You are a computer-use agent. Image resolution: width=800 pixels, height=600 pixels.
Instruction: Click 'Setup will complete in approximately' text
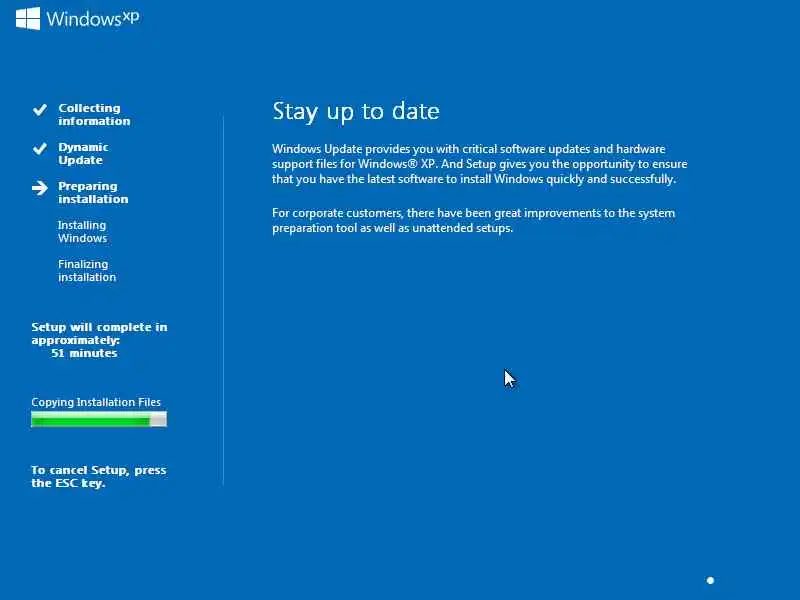point(99,333)
